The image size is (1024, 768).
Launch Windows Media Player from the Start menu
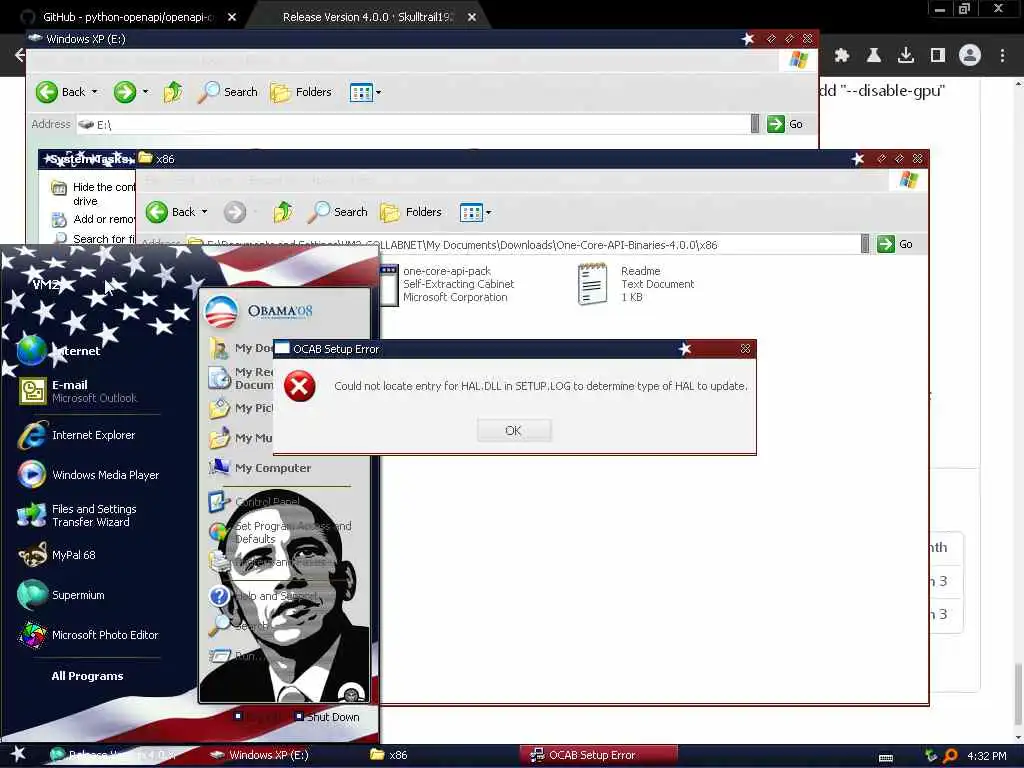(x=88, y=475)
